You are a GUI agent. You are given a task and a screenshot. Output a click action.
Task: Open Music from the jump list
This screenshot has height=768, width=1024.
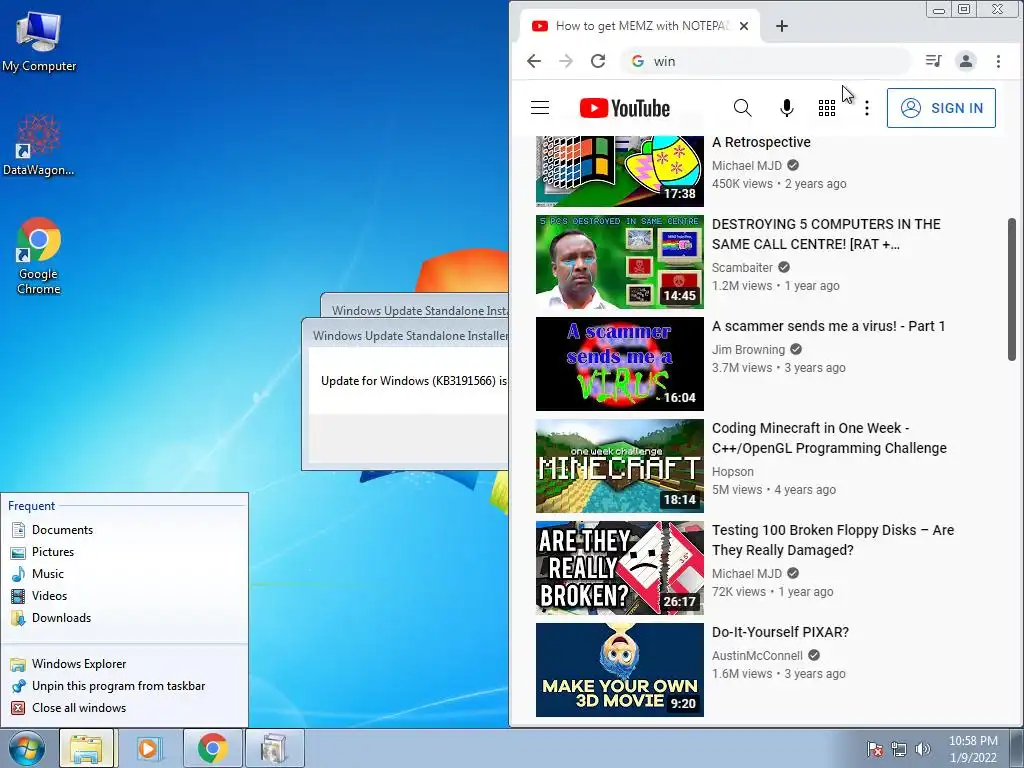(124, 573)
